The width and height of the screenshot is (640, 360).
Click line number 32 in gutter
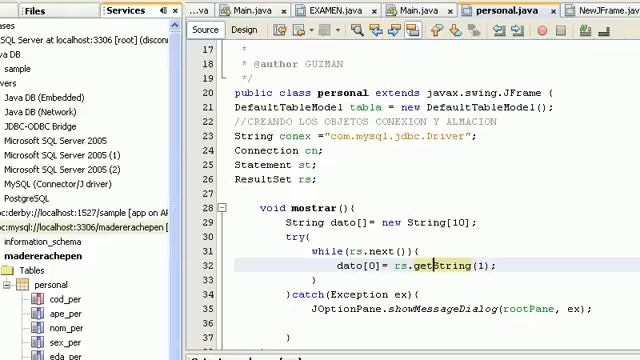coord(208,266)
